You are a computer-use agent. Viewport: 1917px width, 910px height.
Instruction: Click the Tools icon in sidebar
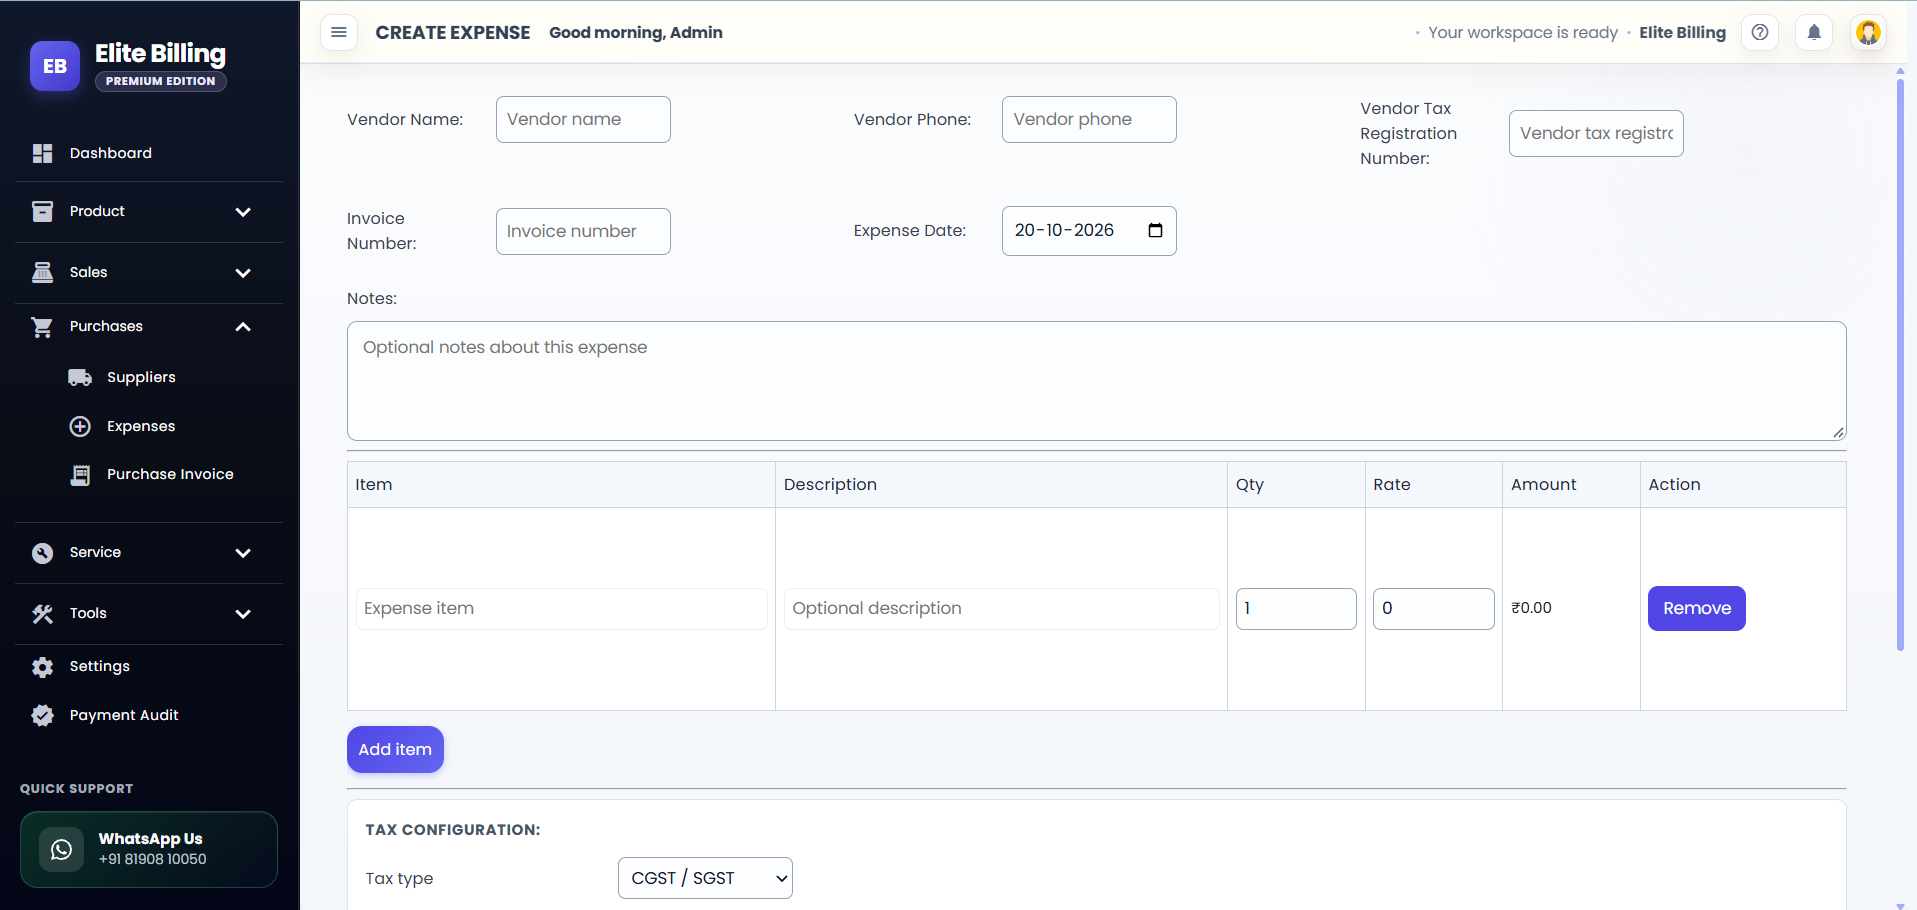[x=42, y=614]
